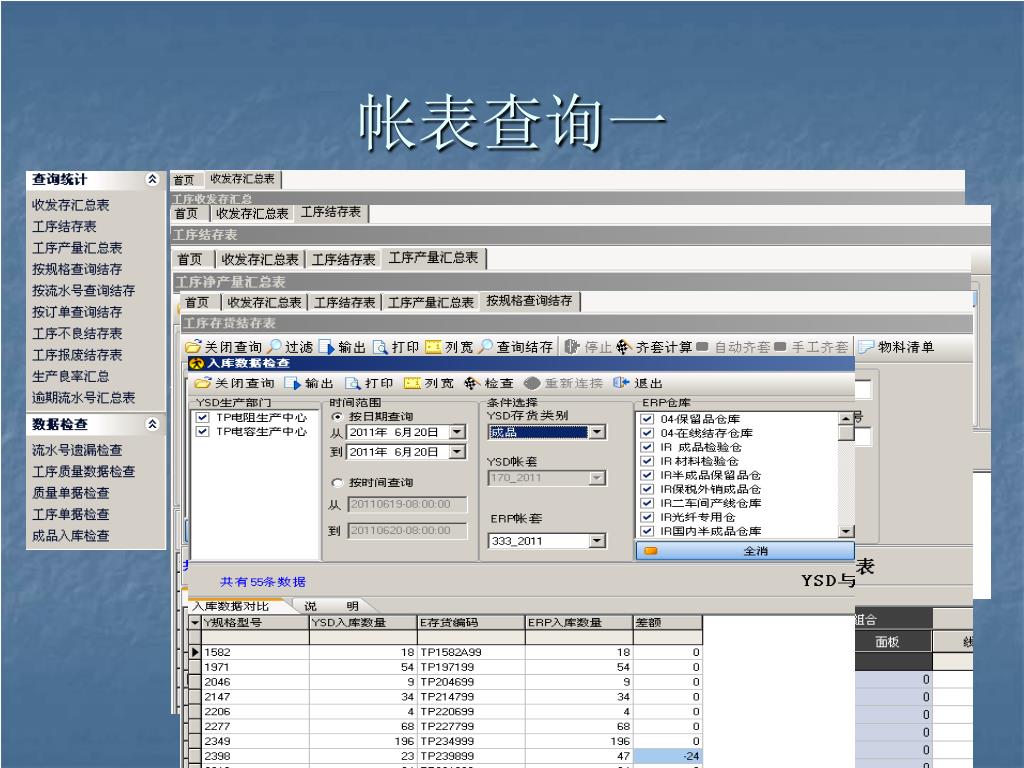Click the 从 time field 20110619-08:00:00

[408, 504]
